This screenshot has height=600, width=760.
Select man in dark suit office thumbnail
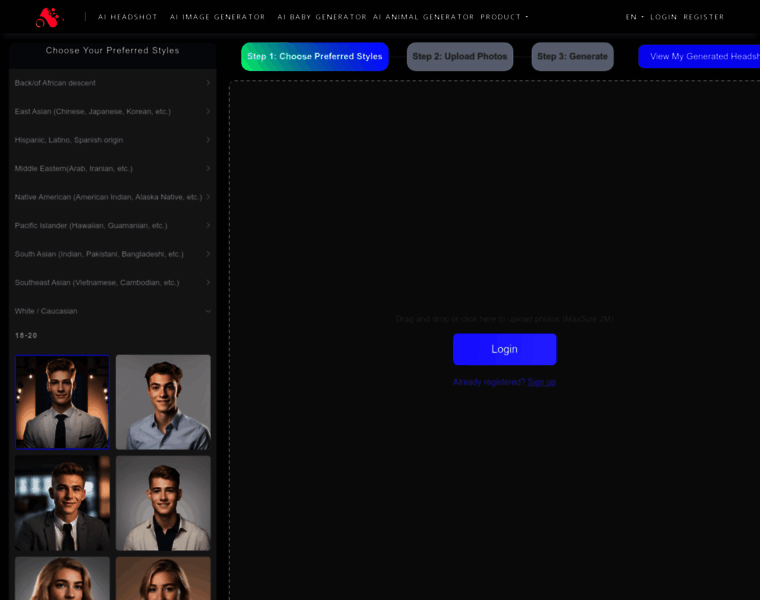[62, 503]
